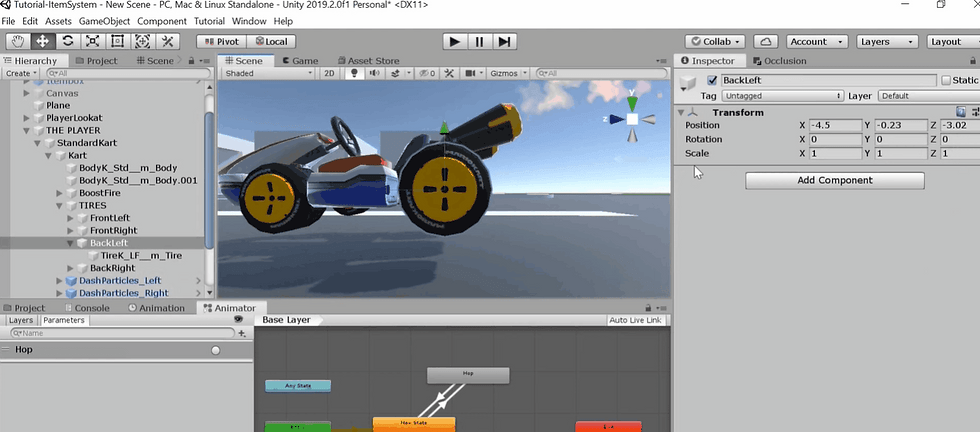Select the Hop state node
The width and height of the screenshot is (980, 432).
468,375
